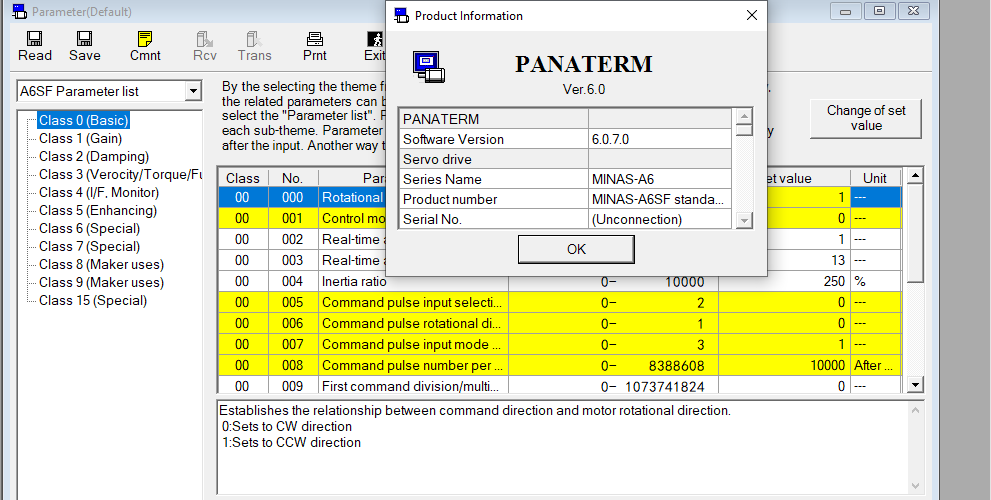
Task: Click the Trans transmit icon
Action: coord(254,46)
